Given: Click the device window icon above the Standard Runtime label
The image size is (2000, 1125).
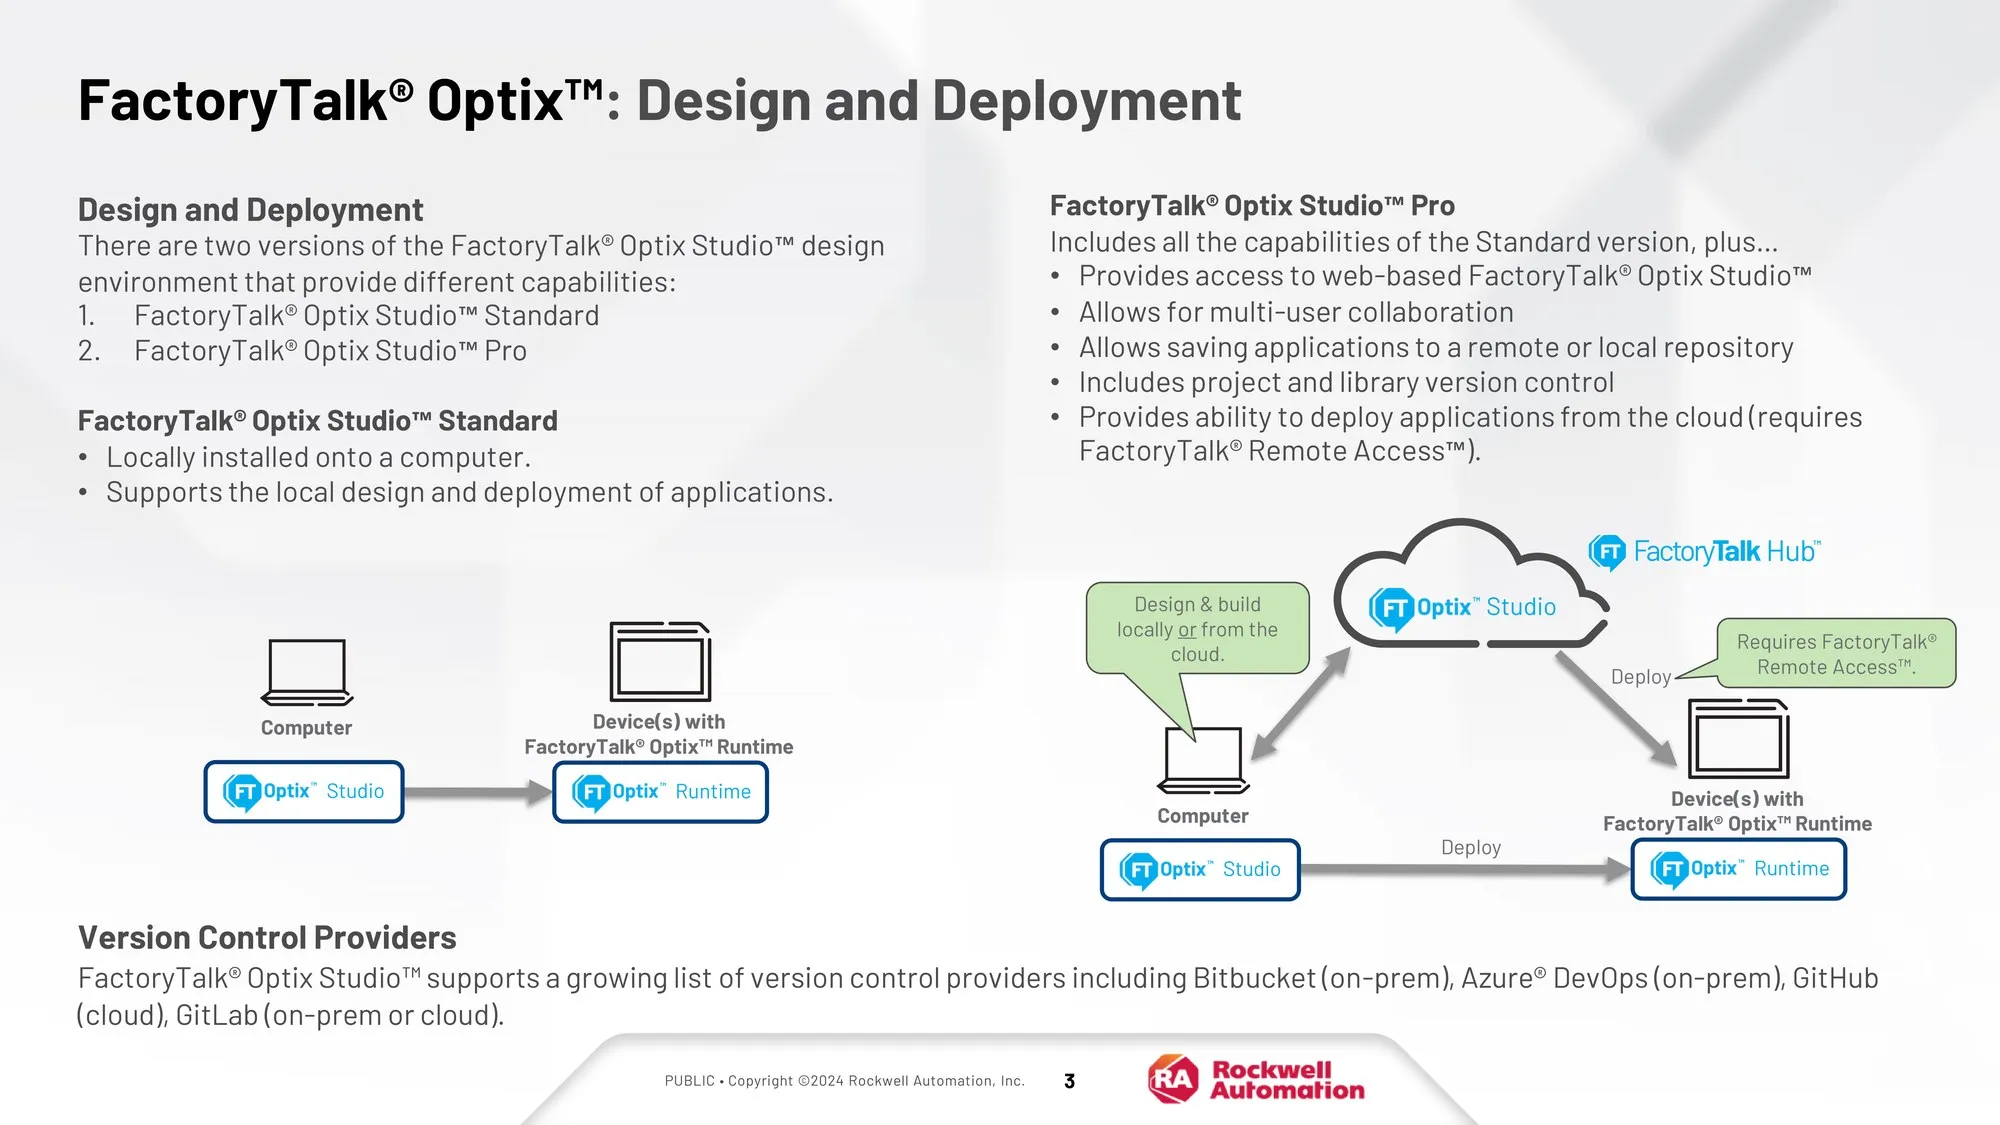Looking at the screenshot, I should pos(660,661).
